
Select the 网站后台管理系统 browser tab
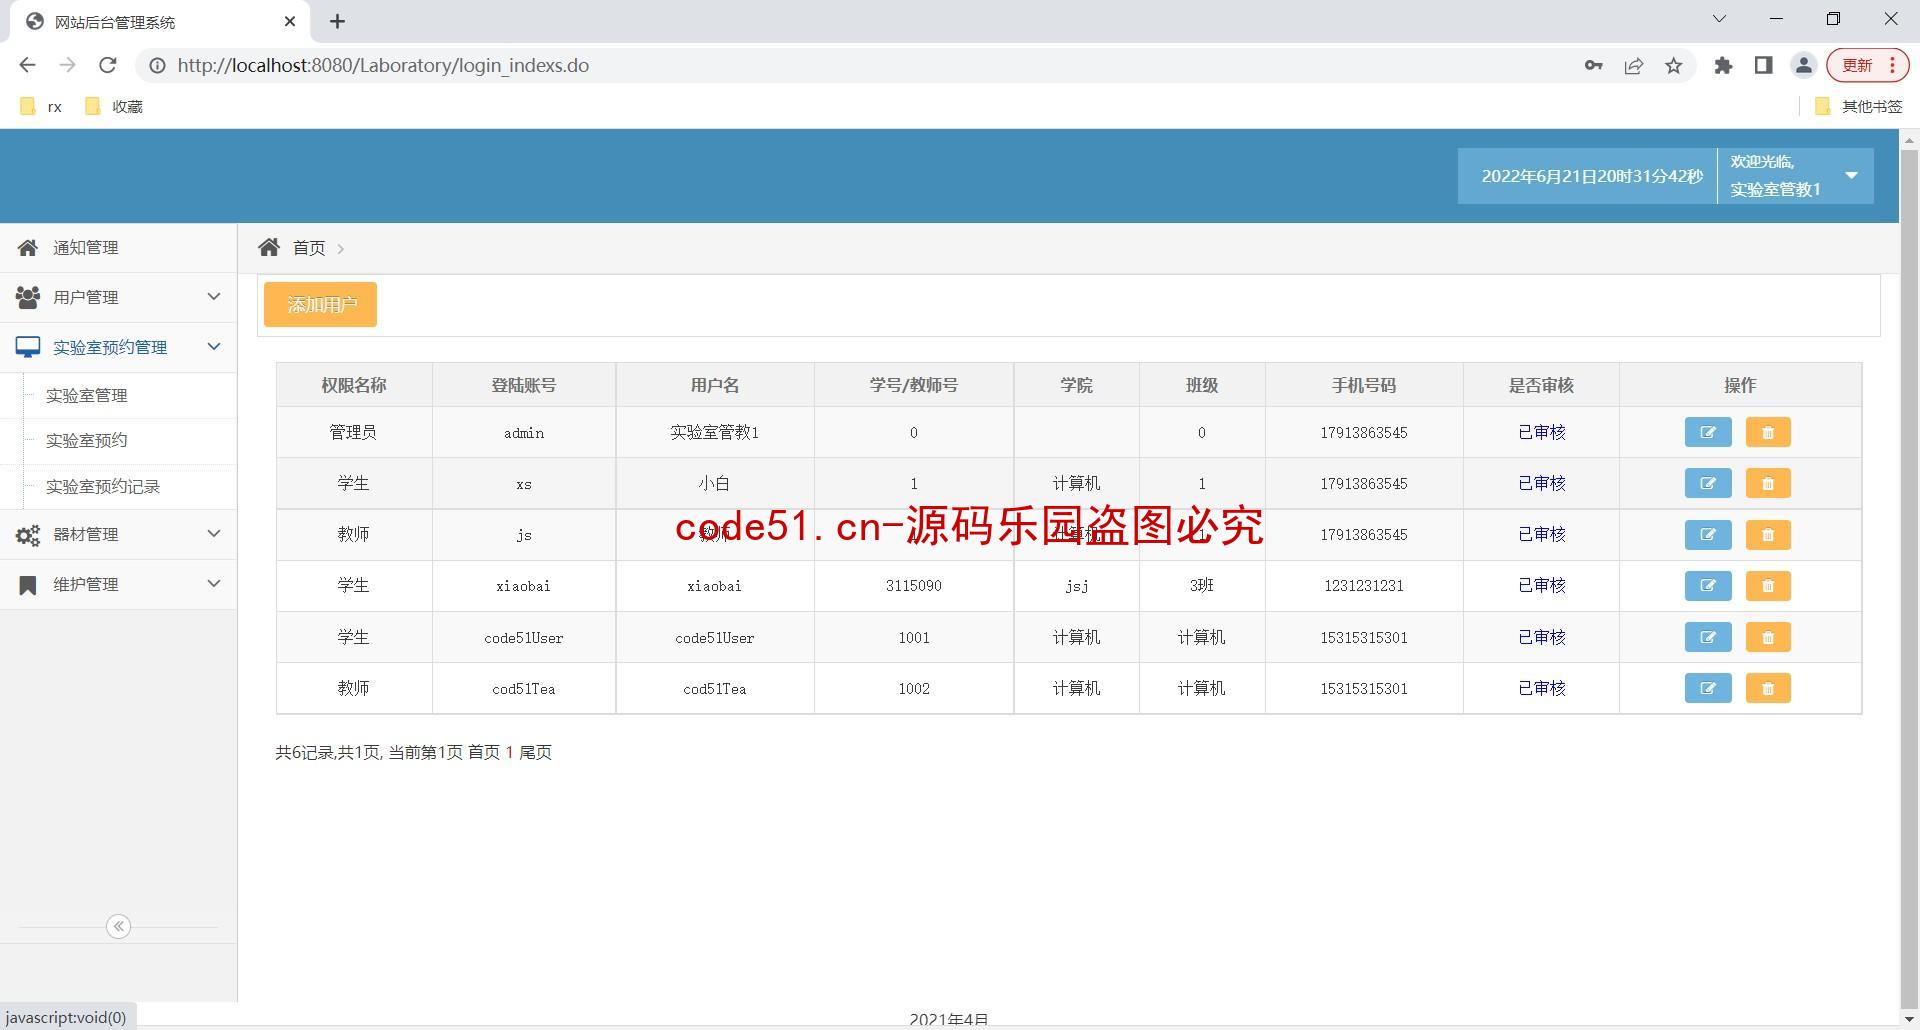(x=160, y=21)
